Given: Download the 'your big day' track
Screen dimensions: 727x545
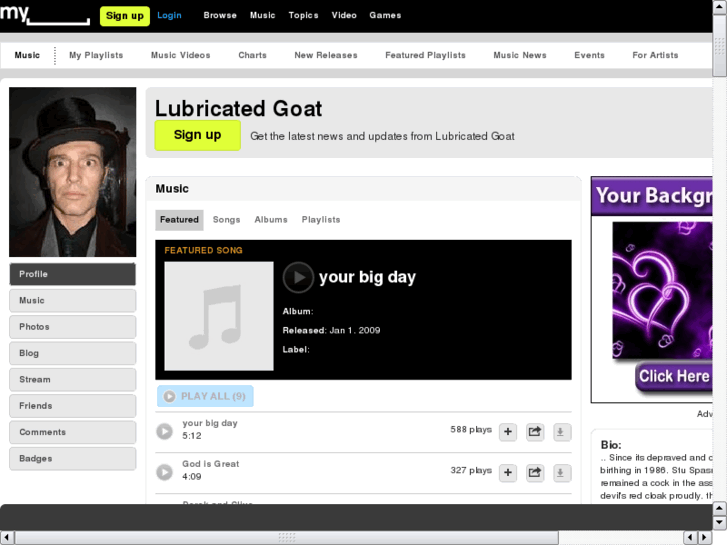Looking at the screenshot, I should pyautogui.click(x=561, y=431).
